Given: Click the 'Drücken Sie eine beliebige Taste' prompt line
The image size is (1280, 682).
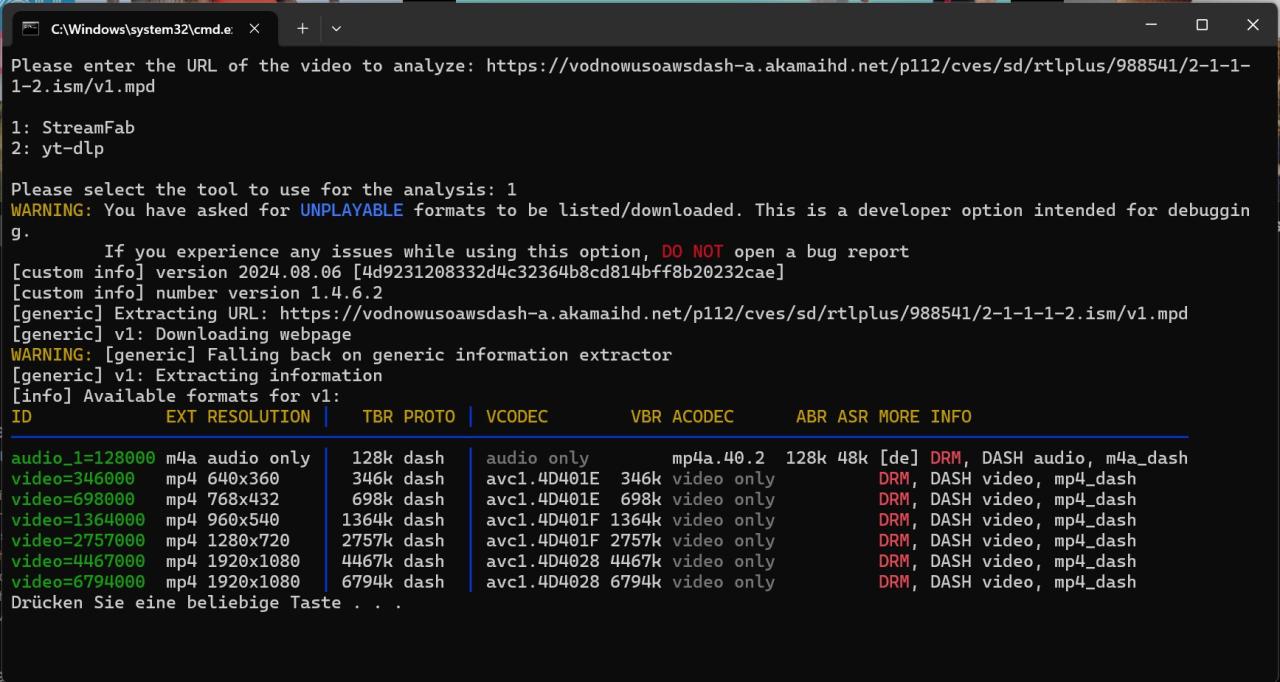Looking at the screenshot, I should coord(207,603).
